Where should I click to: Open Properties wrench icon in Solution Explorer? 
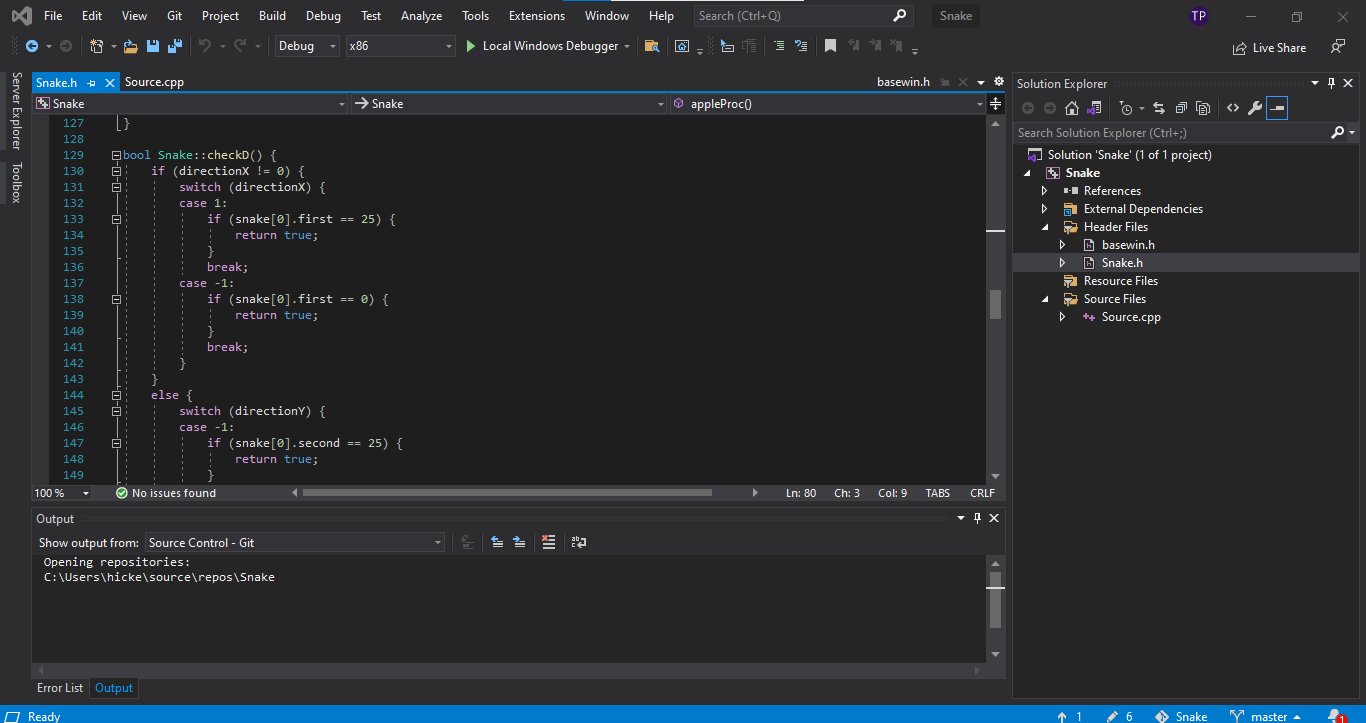(1254, 108)
